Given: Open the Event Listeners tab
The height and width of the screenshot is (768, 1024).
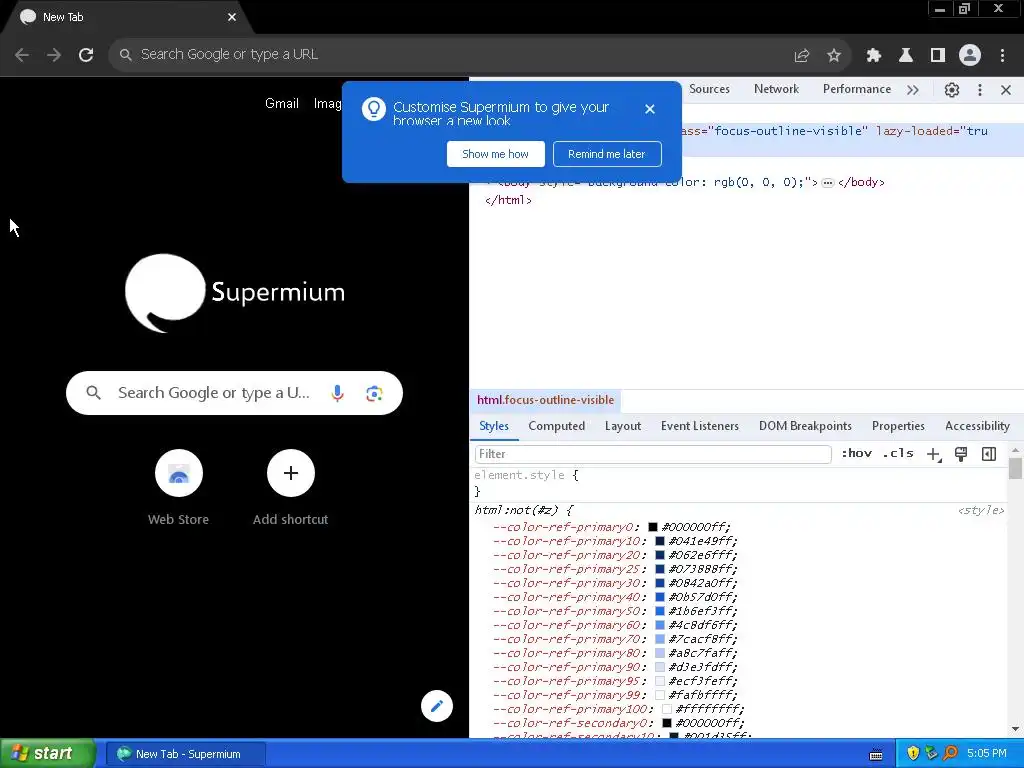Looking at the screenshot, I should 699,426.
